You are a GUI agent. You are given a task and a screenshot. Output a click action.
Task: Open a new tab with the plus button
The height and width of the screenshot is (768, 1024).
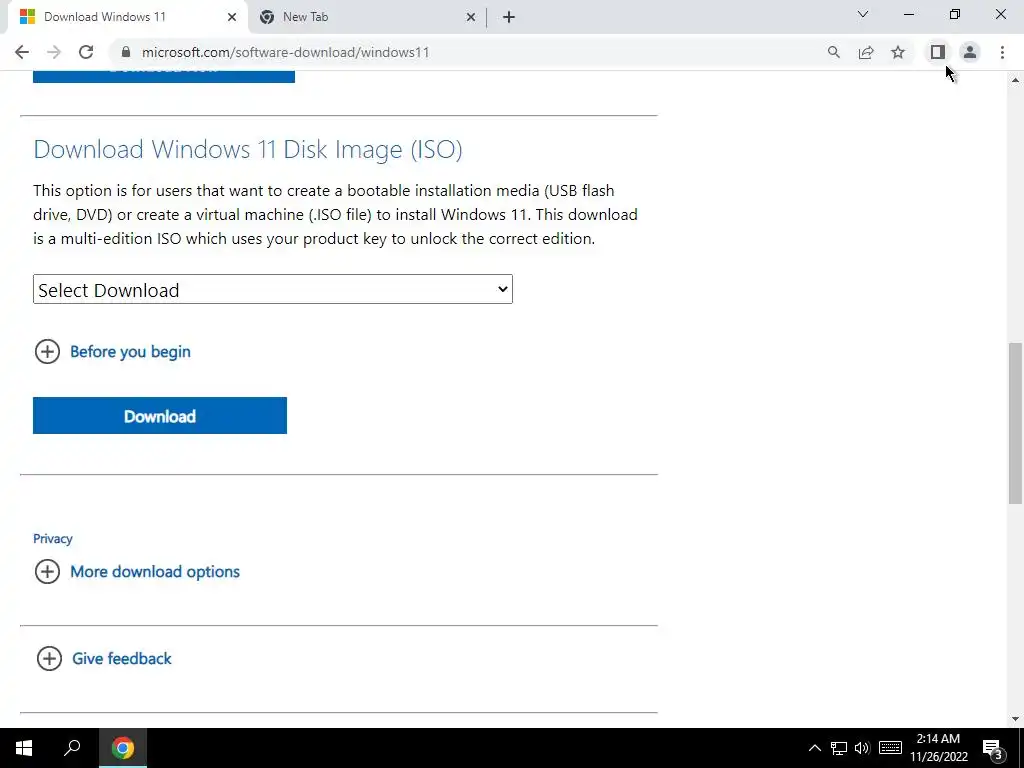coord(509,17)
